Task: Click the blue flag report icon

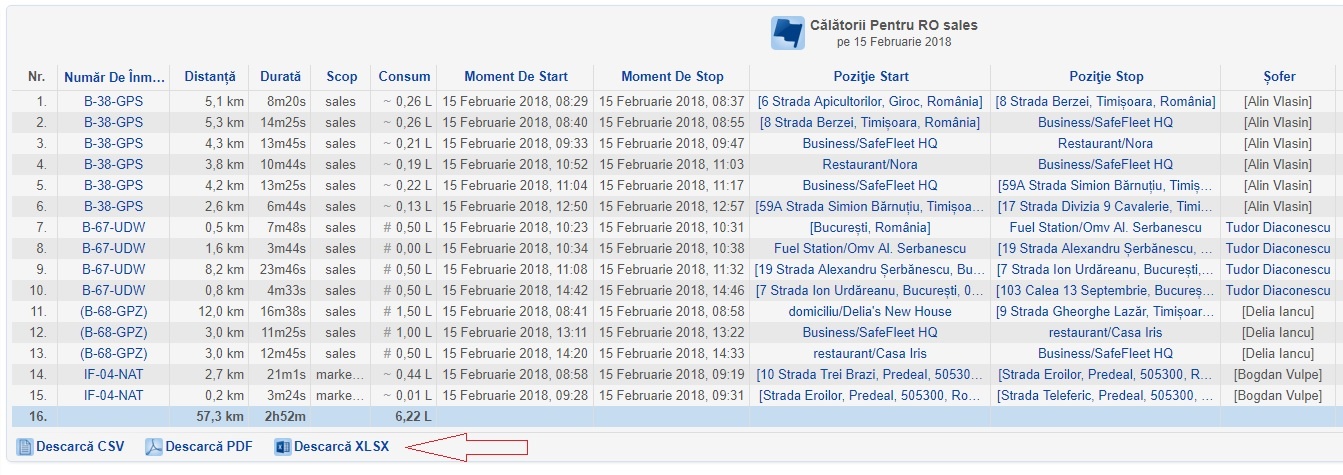Action: click(x=788, y=33)
